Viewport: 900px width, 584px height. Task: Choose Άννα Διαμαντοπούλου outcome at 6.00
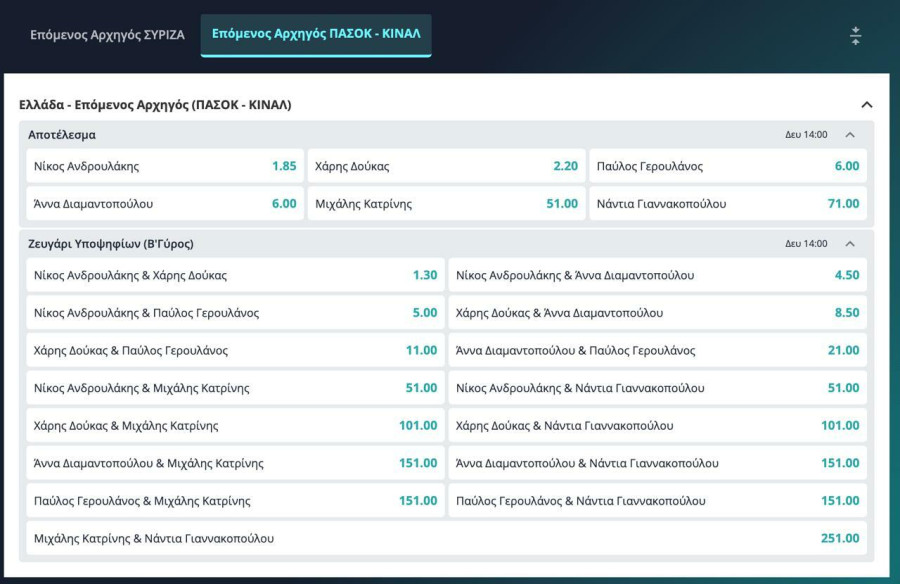click(x=165, y=204)
